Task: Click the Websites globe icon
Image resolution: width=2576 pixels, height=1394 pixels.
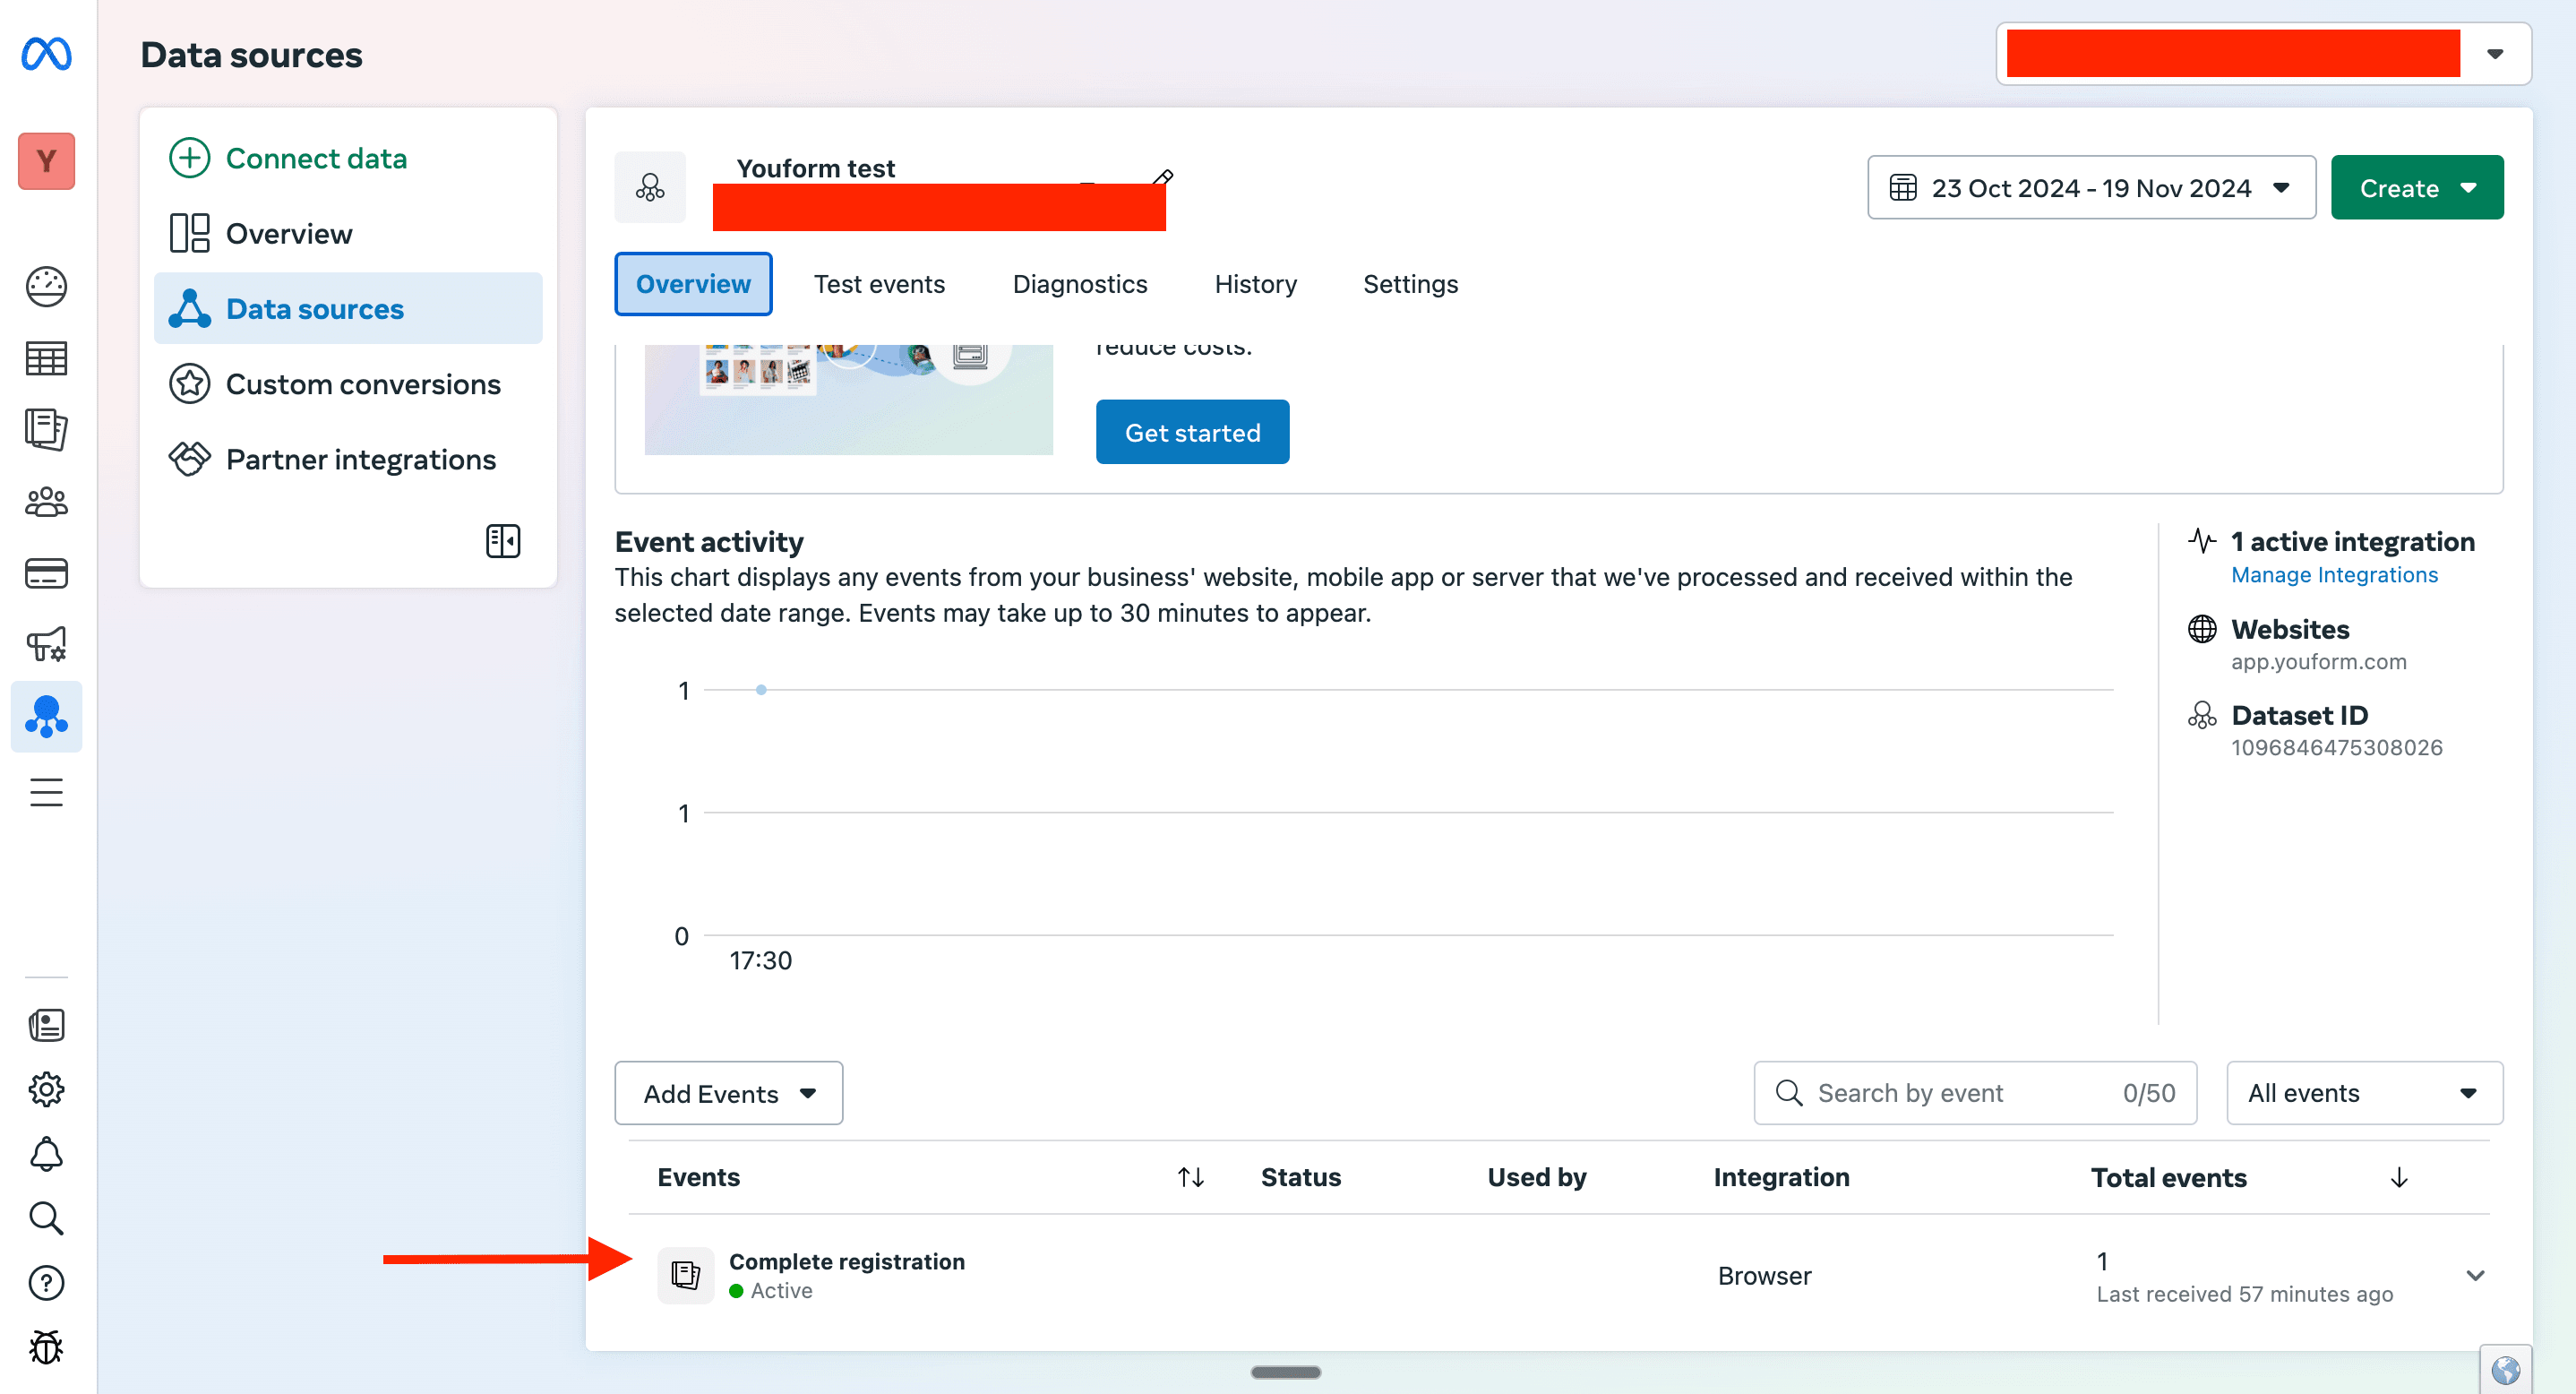Action: (2201, 629)
